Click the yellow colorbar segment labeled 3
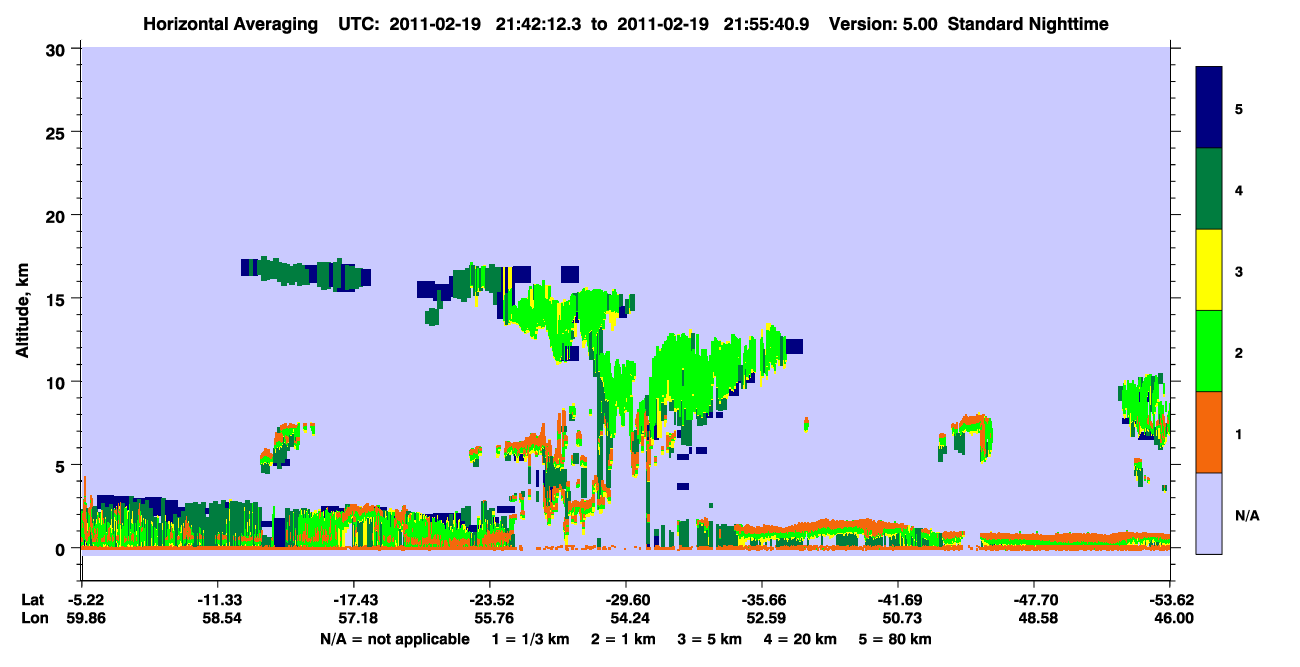This screenshot has width=1300, height=667. click(1209, 270)
